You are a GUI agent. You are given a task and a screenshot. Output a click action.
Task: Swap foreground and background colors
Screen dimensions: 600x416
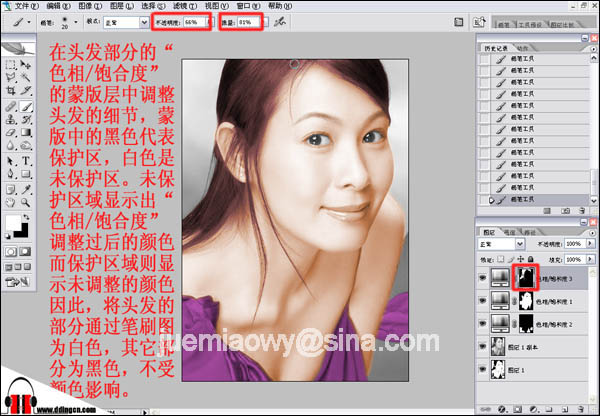point(26,217)
